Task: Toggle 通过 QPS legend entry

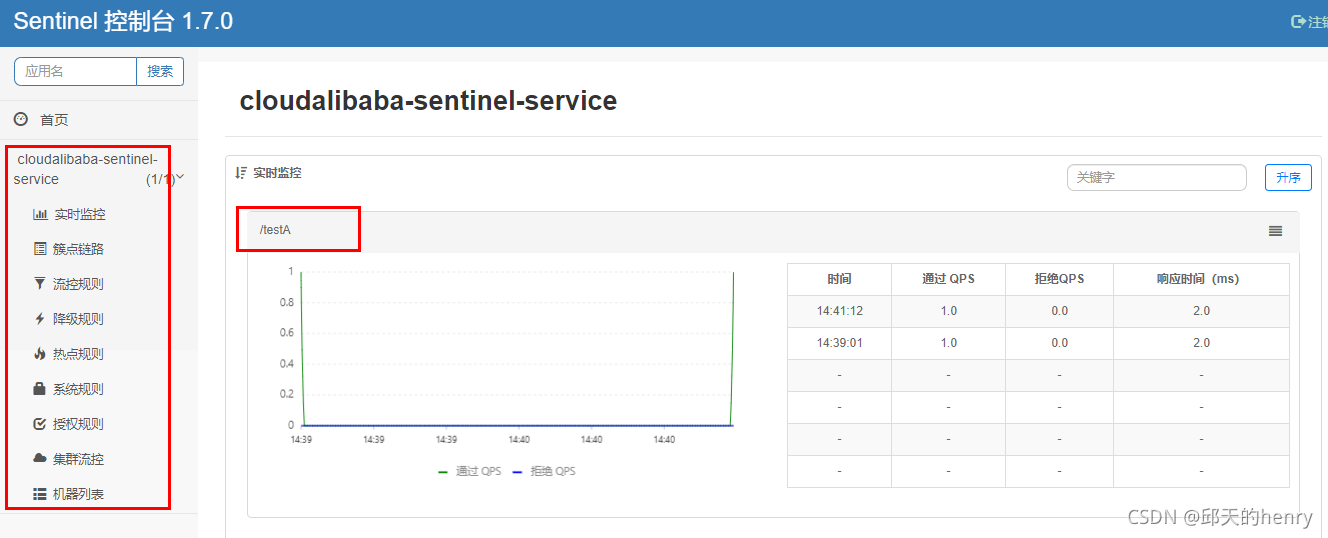Action: pos(470,471)
